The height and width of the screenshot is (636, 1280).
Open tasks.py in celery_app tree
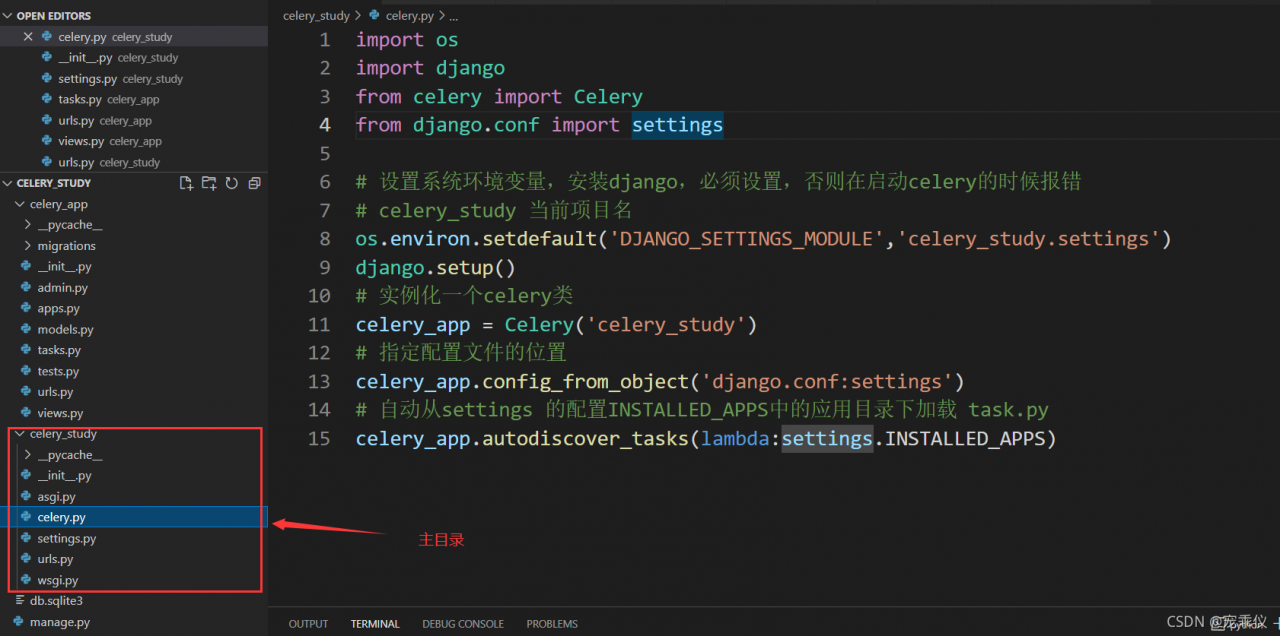coord(134,351)
